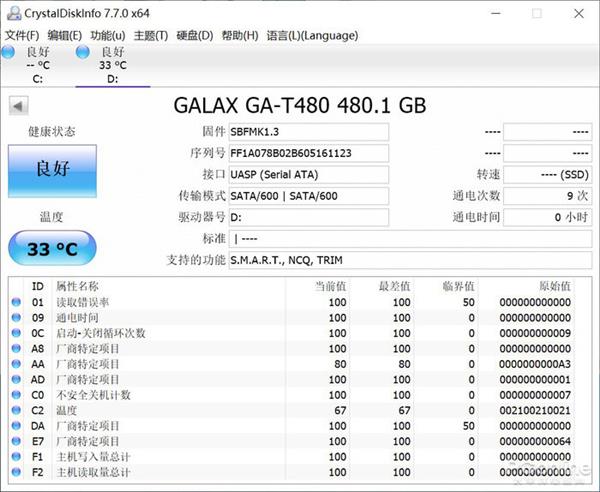Click the transfer mode field SATA/600 | SATA/600
Image resolution: width=600 pixels, height=492 pixels.
(309, 196)
